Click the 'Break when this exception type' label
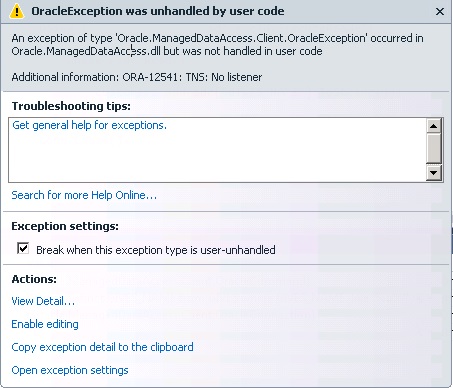 coord(156,250)
